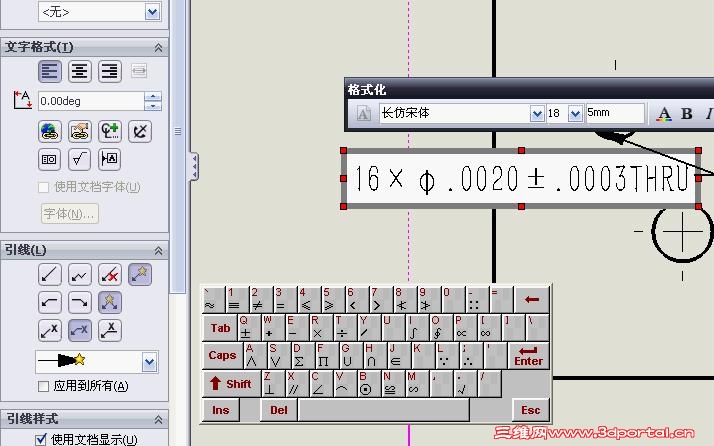
Task: Check the 应用到所有(A) checkbox
Action: pos(44,386)
